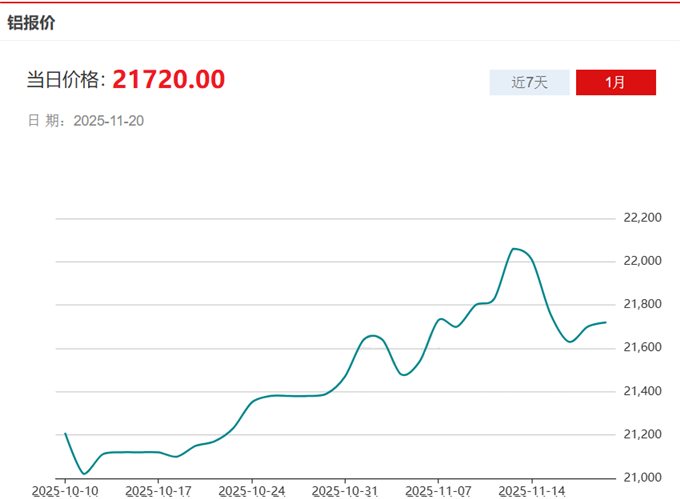Viewport: 680px width, 499px height.
Task: Click the 当日价格 label
Action: [x=65, y=80]
